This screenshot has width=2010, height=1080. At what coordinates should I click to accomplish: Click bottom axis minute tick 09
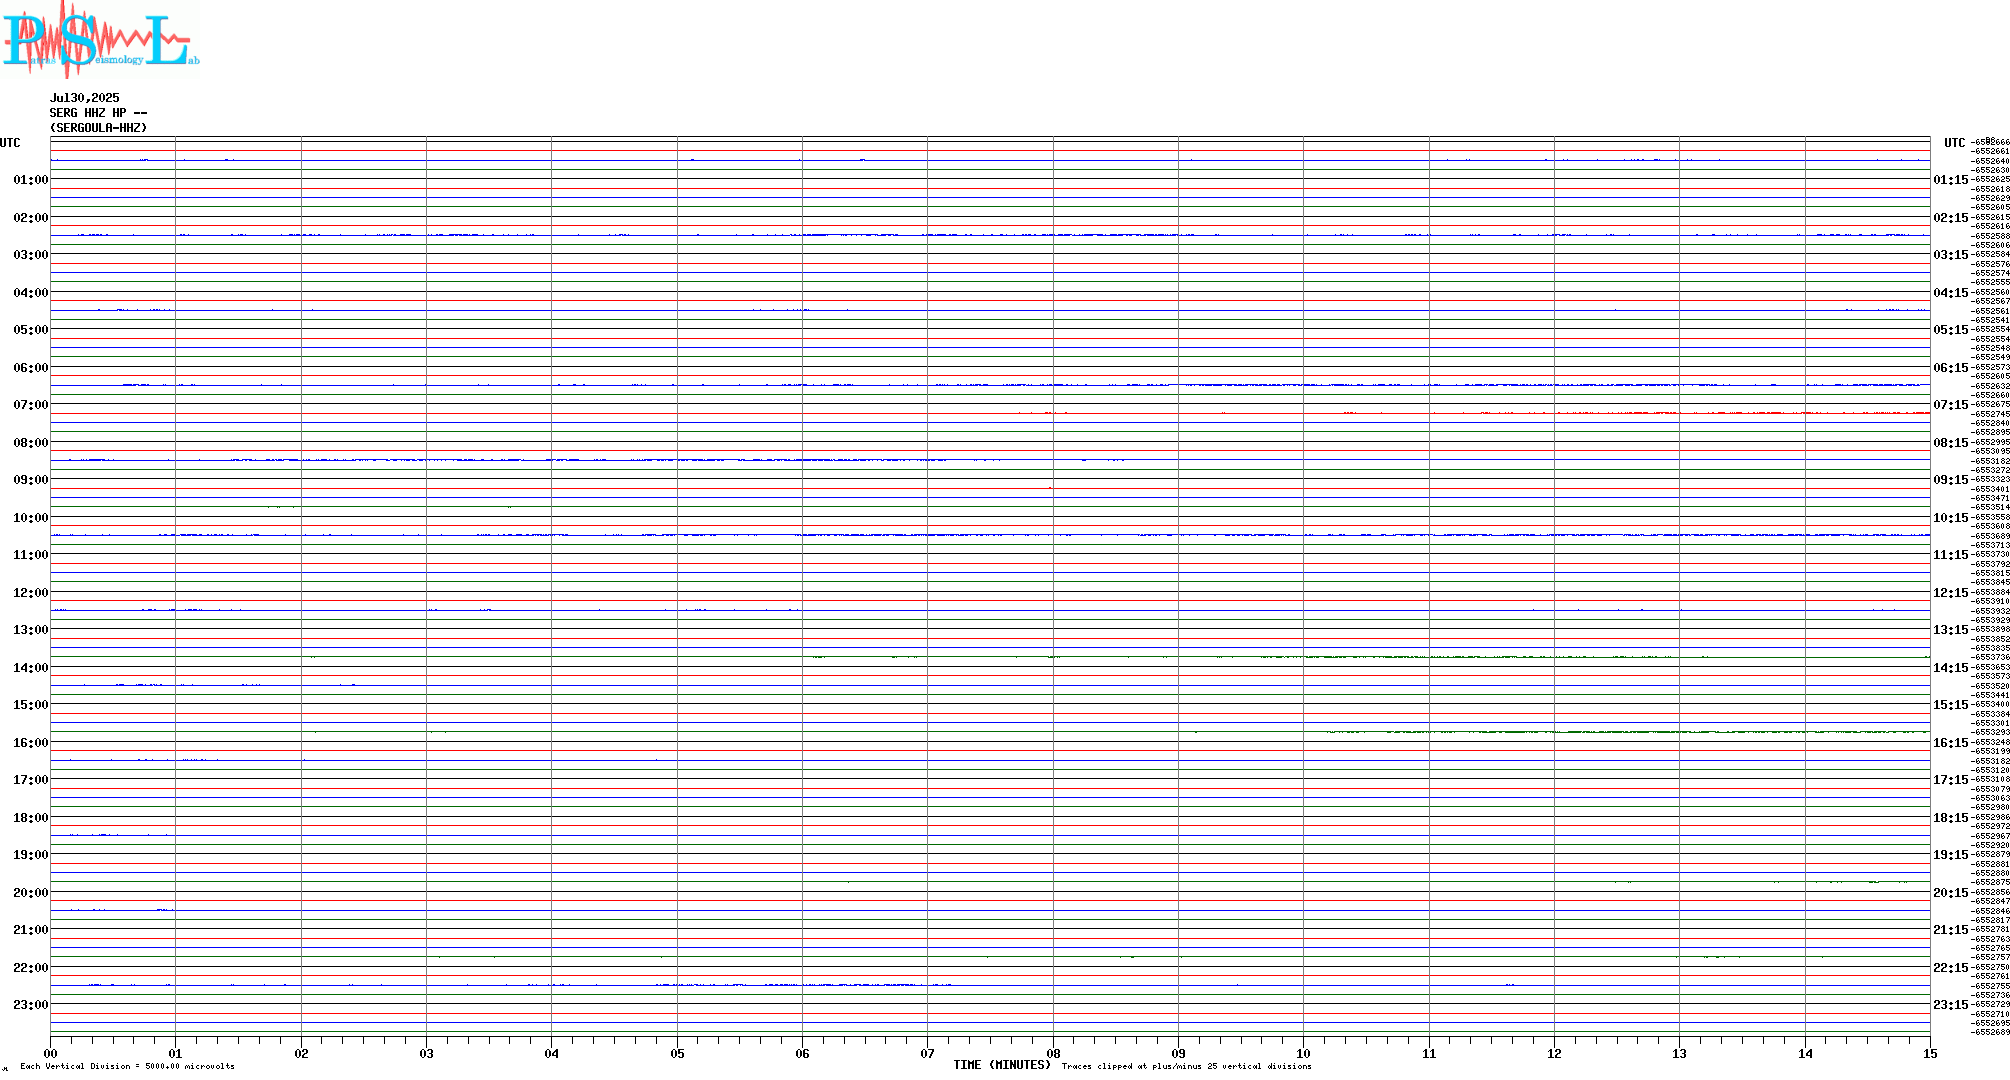(1178, 1053)
